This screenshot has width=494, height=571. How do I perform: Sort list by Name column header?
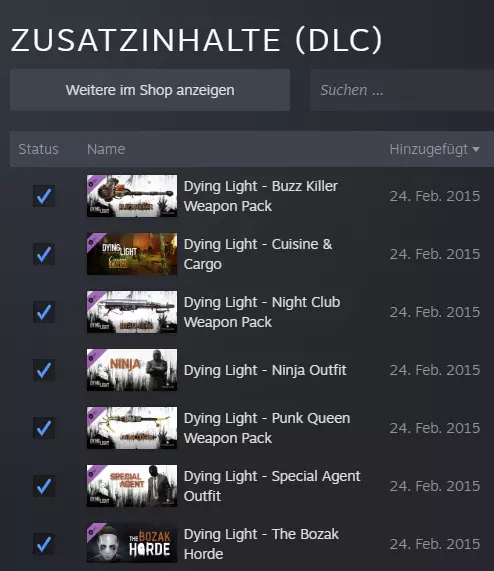click(106, 149)
